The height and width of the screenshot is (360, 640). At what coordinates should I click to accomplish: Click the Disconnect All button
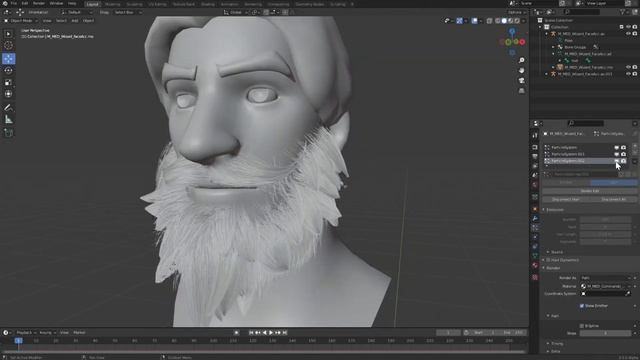tap(613, 199)
